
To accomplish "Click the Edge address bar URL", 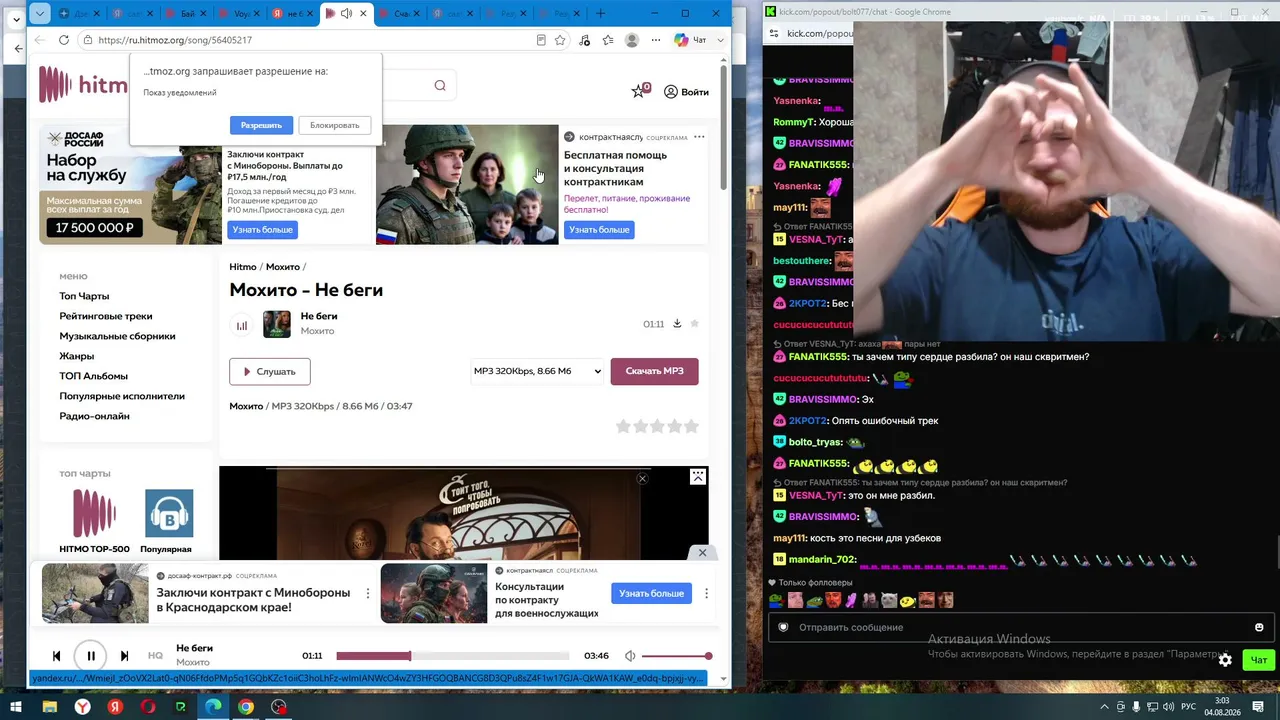I will coord(176,40).
